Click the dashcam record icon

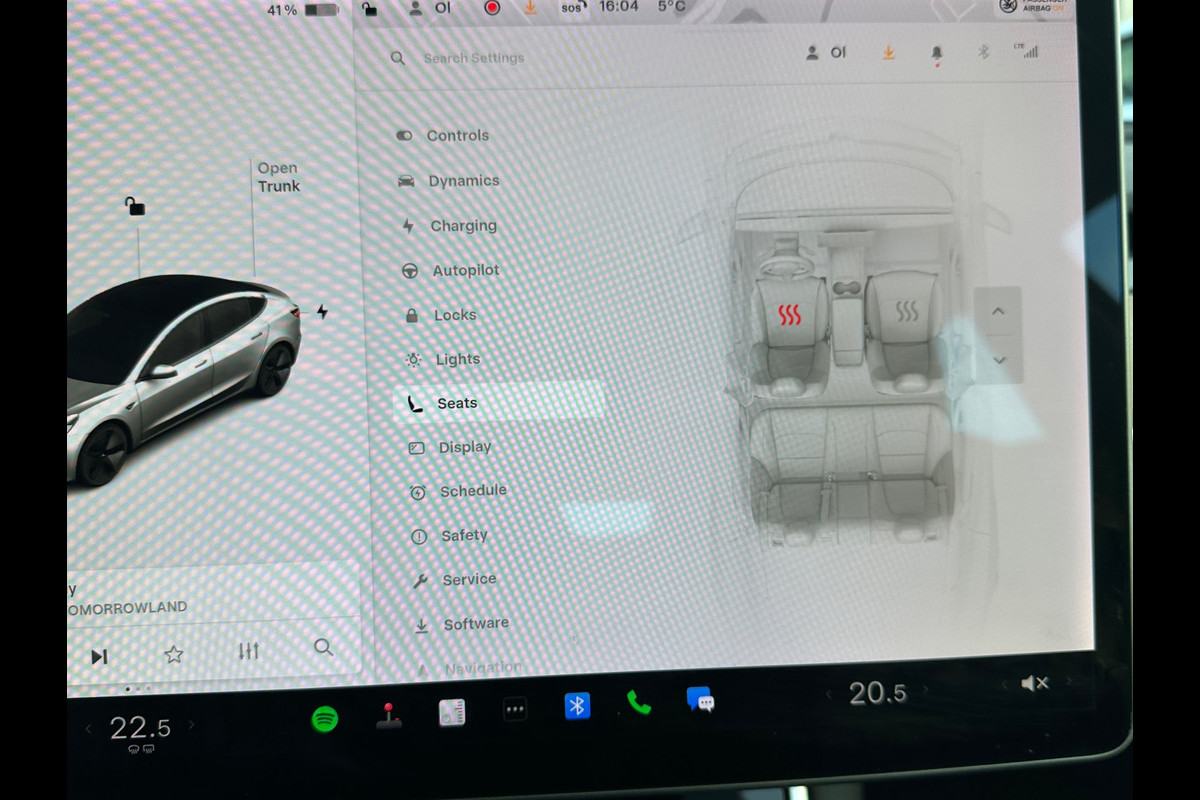[492, 8]
